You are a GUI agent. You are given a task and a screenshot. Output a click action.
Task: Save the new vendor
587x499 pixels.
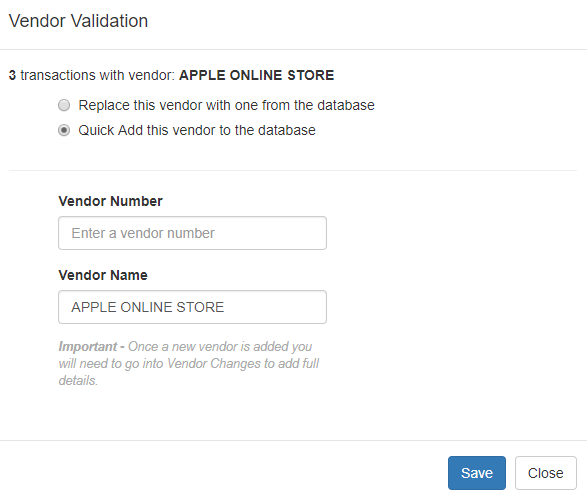477,473
